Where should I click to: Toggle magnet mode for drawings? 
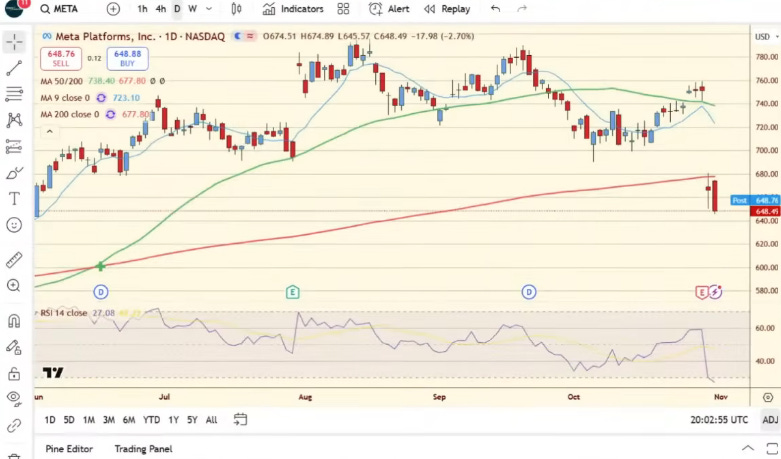point(14,321)
